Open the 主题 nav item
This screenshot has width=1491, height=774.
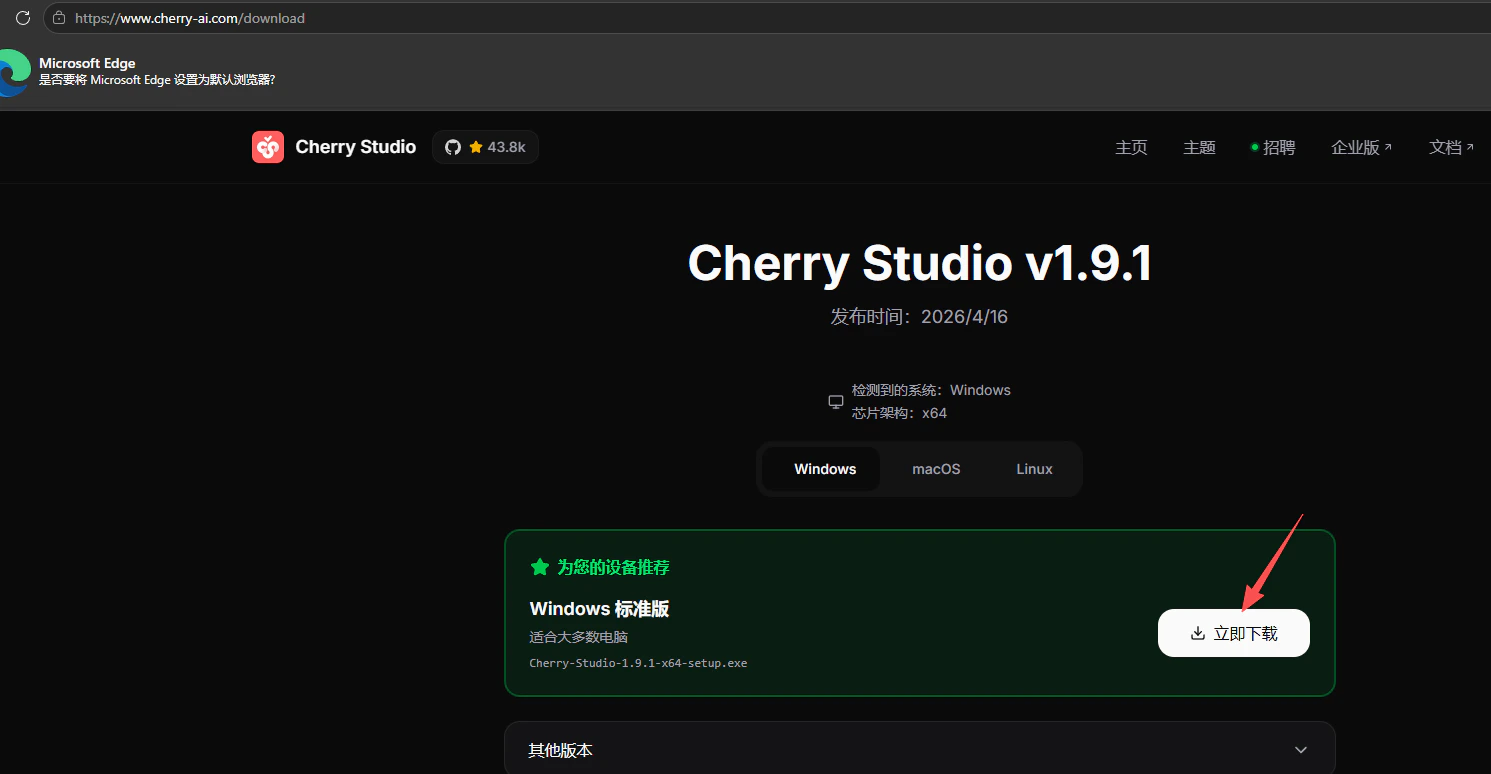click(x=1199, y=147)
